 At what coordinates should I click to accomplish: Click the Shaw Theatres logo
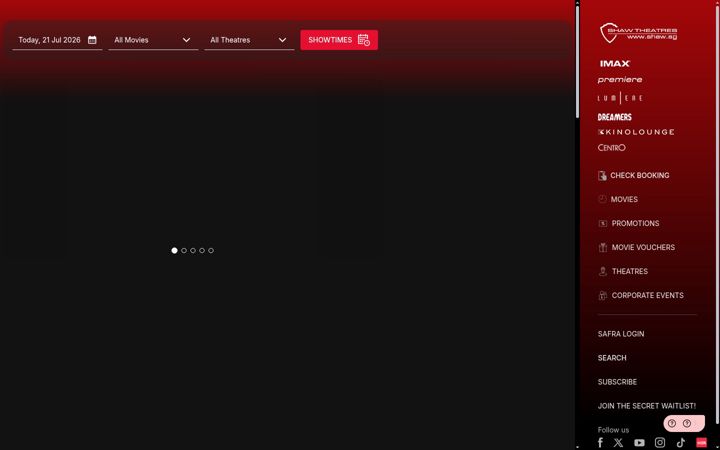click(638, 33)
